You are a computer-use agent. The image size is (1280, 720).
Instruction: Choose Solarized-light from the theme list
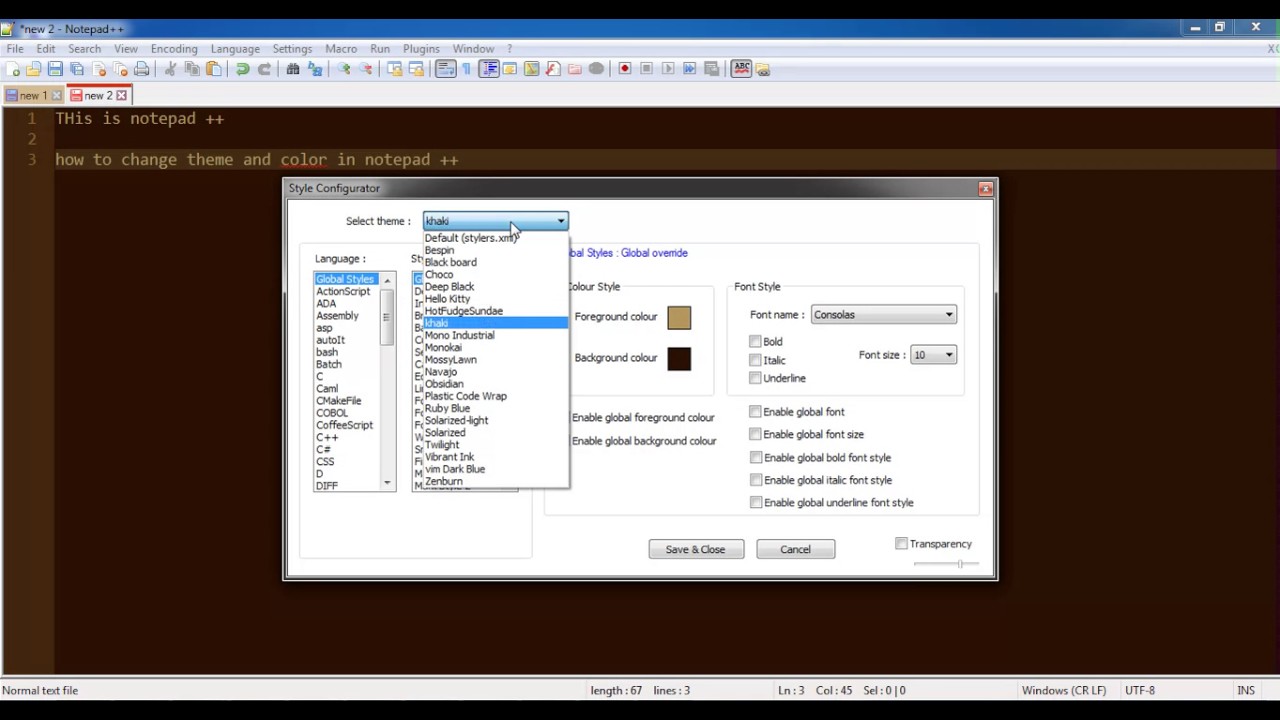click(495, 420)
